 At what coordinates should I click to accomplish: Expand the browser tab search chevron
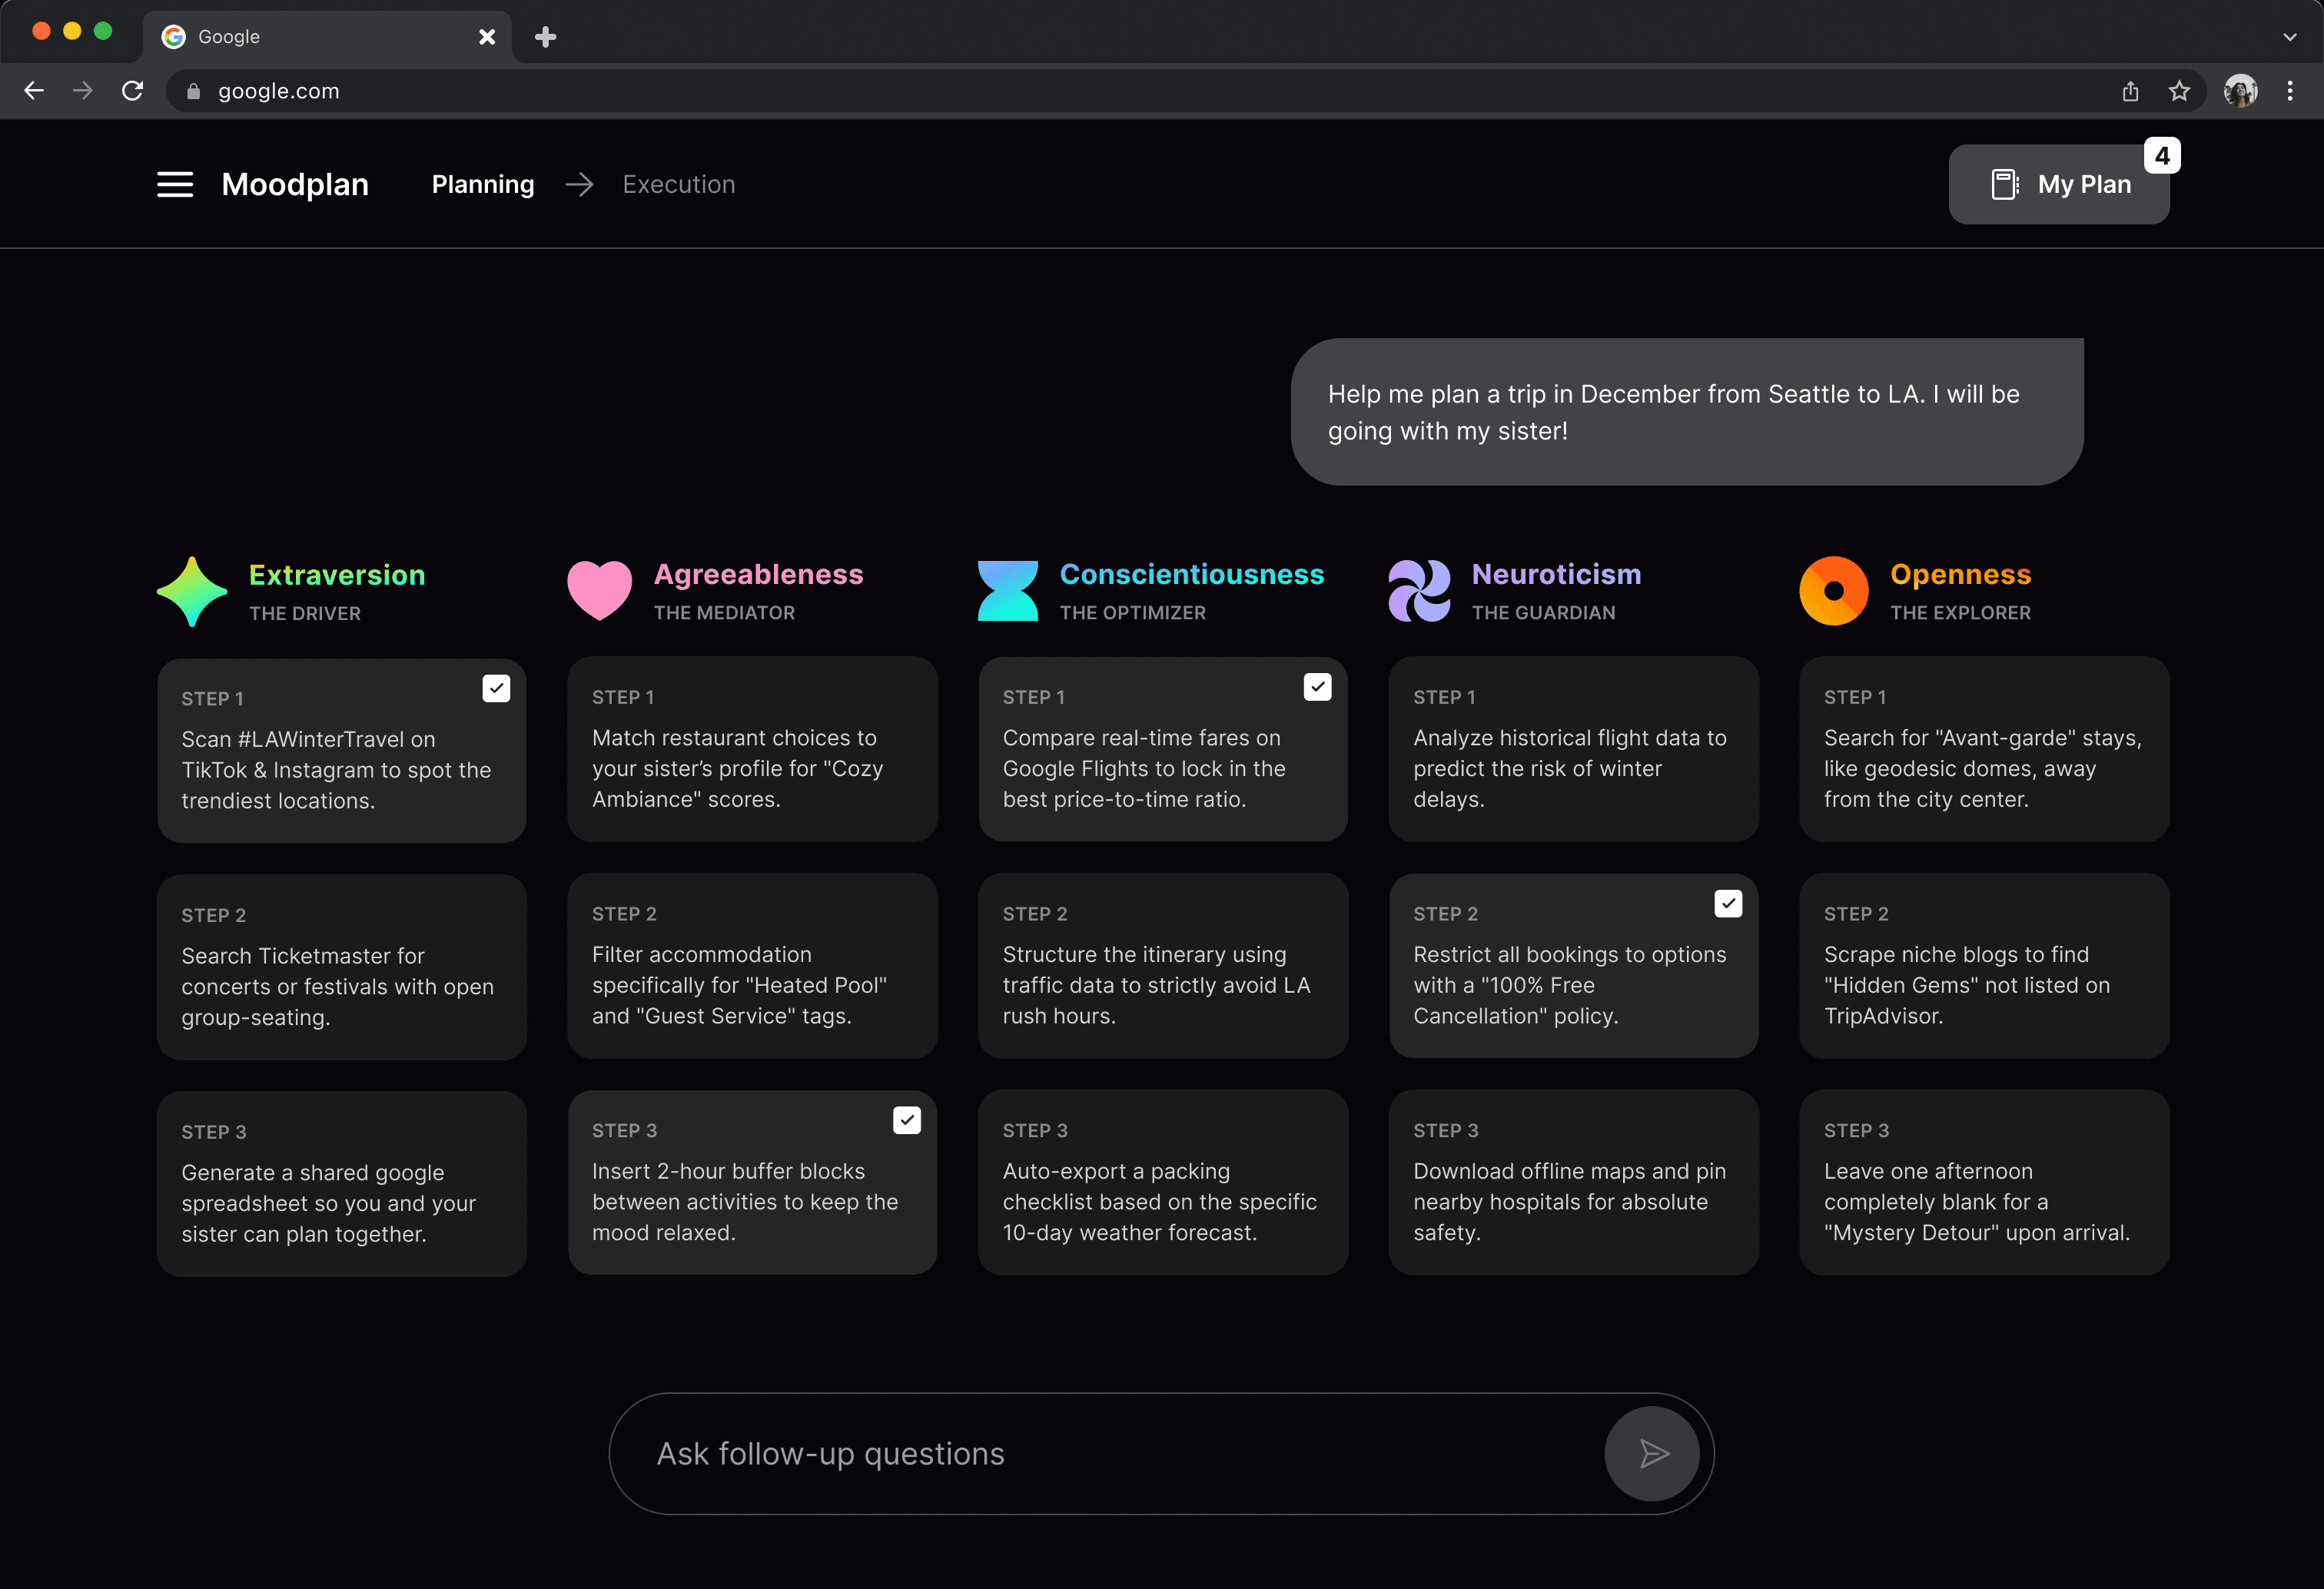click(x=2289, y=37)
